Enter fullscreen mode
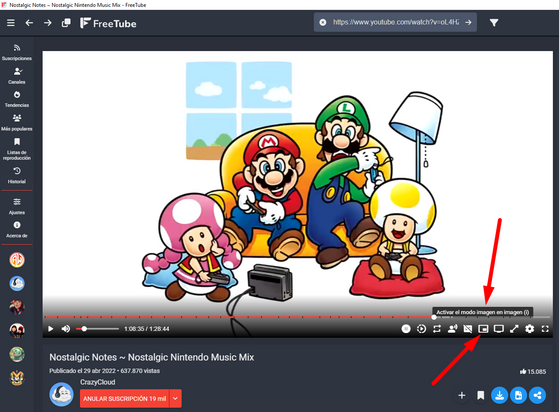The image size is (559, 412). pos(545,329)
